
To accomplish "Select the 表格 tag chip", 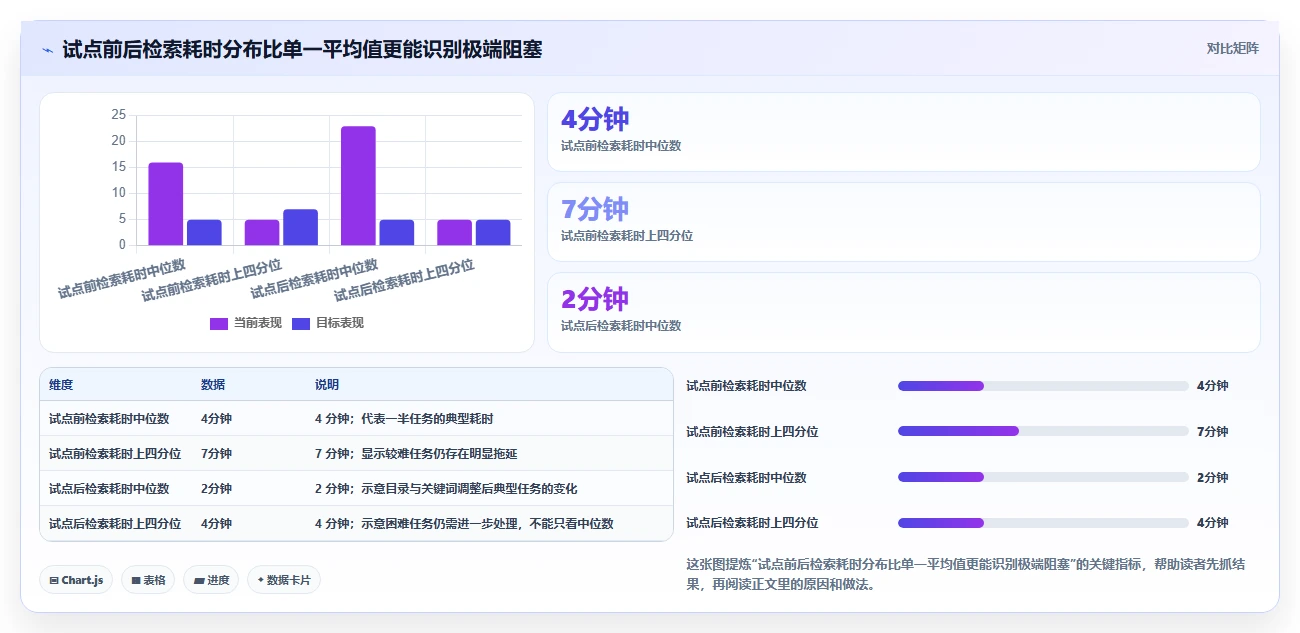I will [x=148, y=580].
